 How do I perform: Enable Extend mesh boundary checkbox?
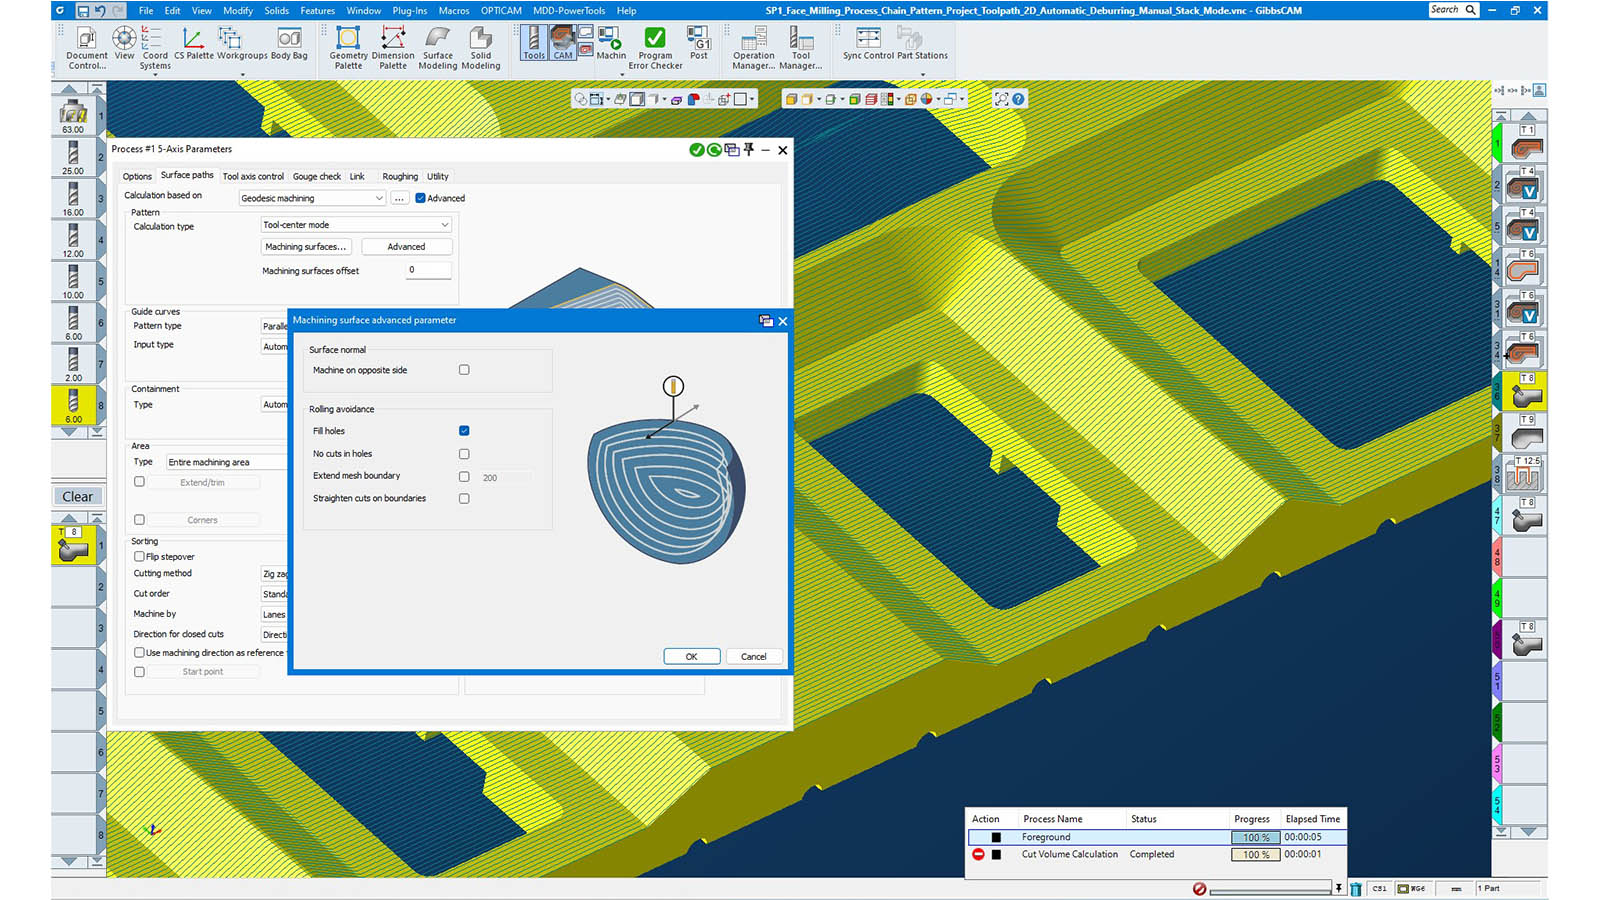click(x=464, y=477)
